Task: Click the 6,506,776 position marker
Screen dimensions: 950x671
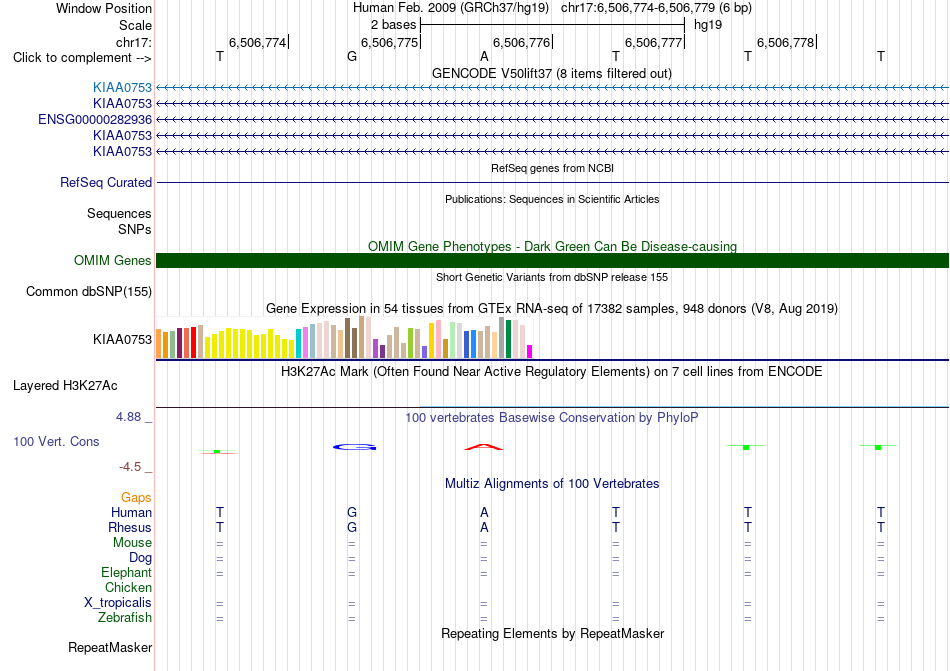Action: click(x=522, y=42)
